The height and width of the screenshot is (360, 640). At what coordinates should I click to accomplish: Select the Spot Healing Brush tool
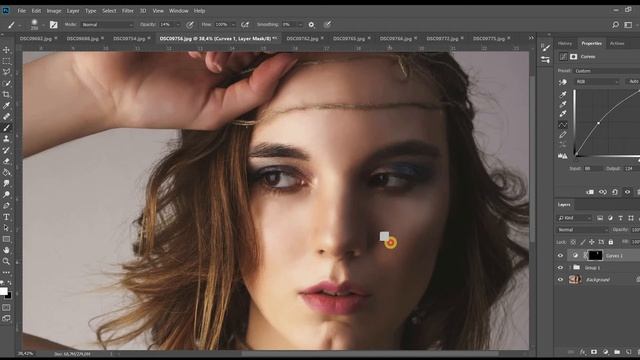(6, 117)
